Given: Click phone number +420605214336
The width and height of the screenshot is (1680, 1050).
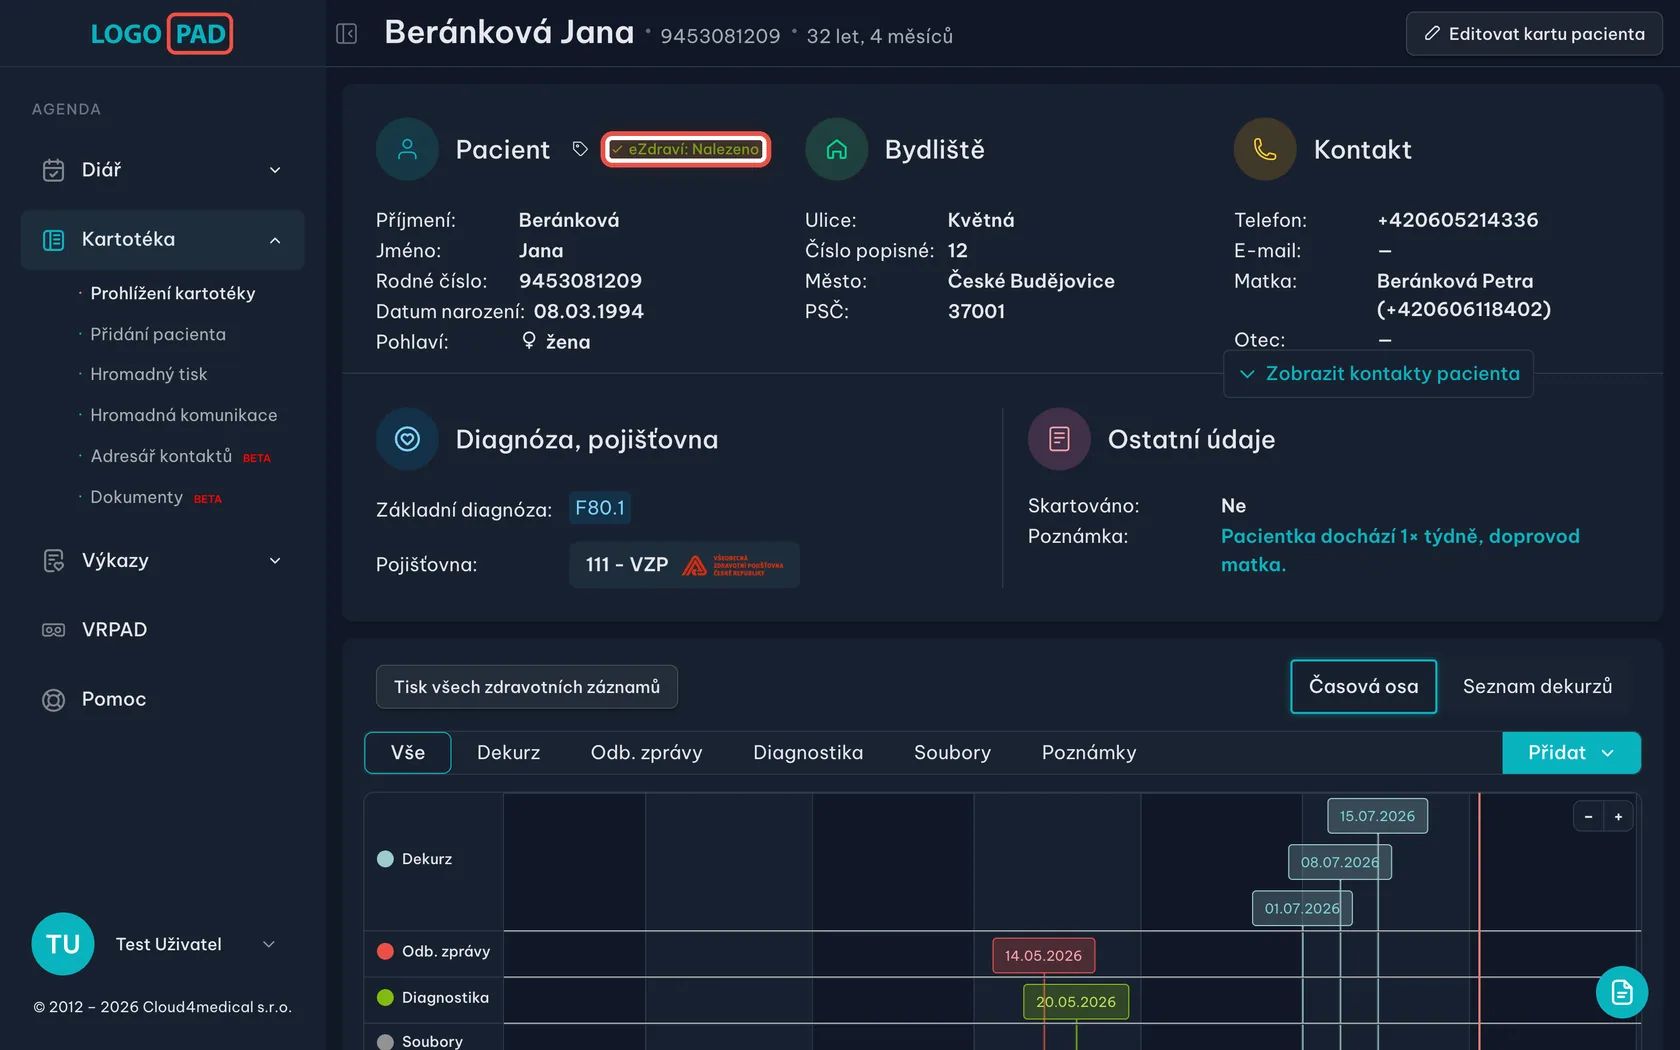Looking at the screenshot, I should click(1457, 220).
